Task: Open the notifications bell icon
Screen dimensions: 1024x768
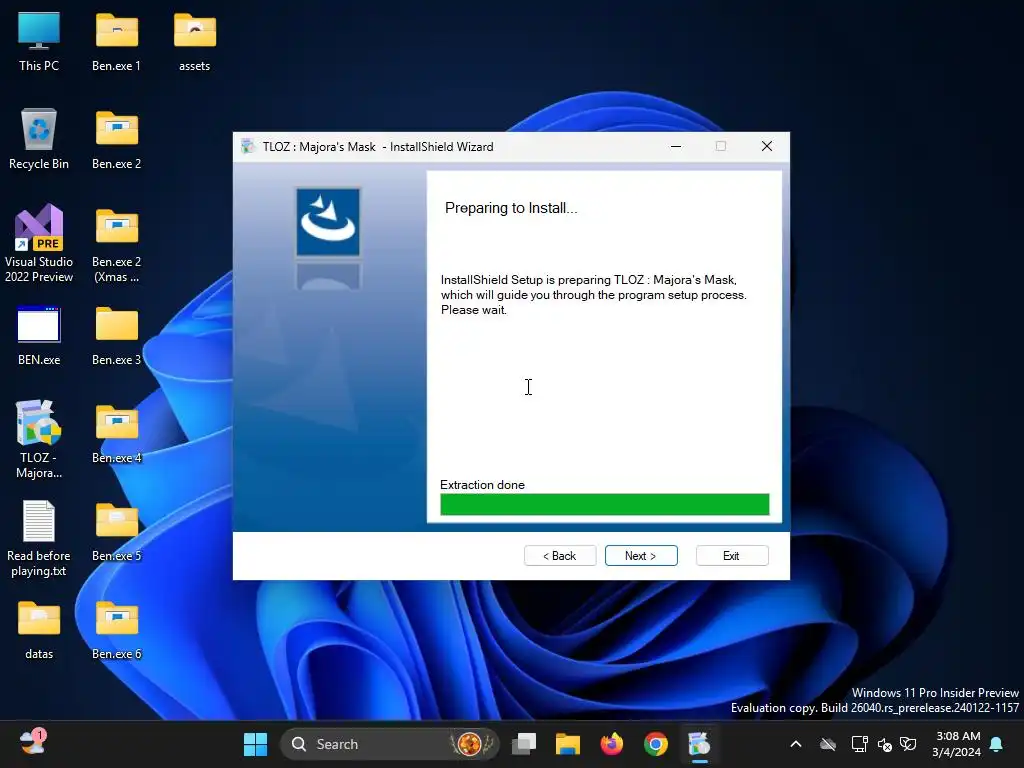Action: (996, 744)
